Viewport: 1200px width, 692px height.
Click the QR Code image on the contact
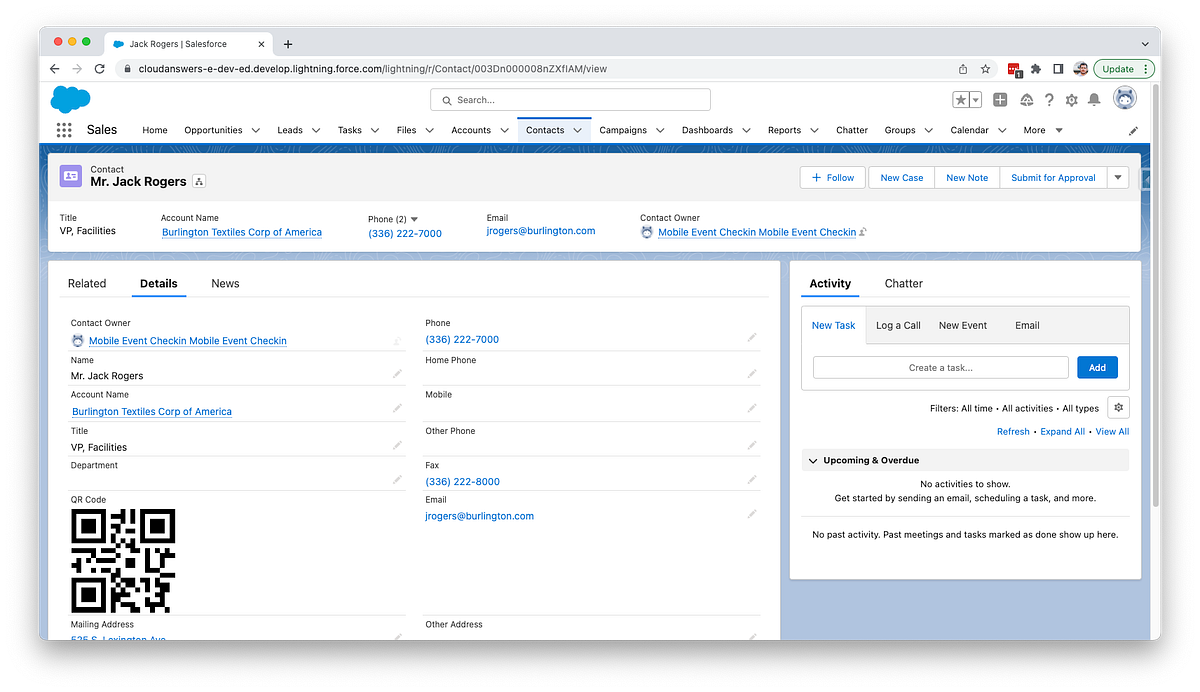coord(123,560)
